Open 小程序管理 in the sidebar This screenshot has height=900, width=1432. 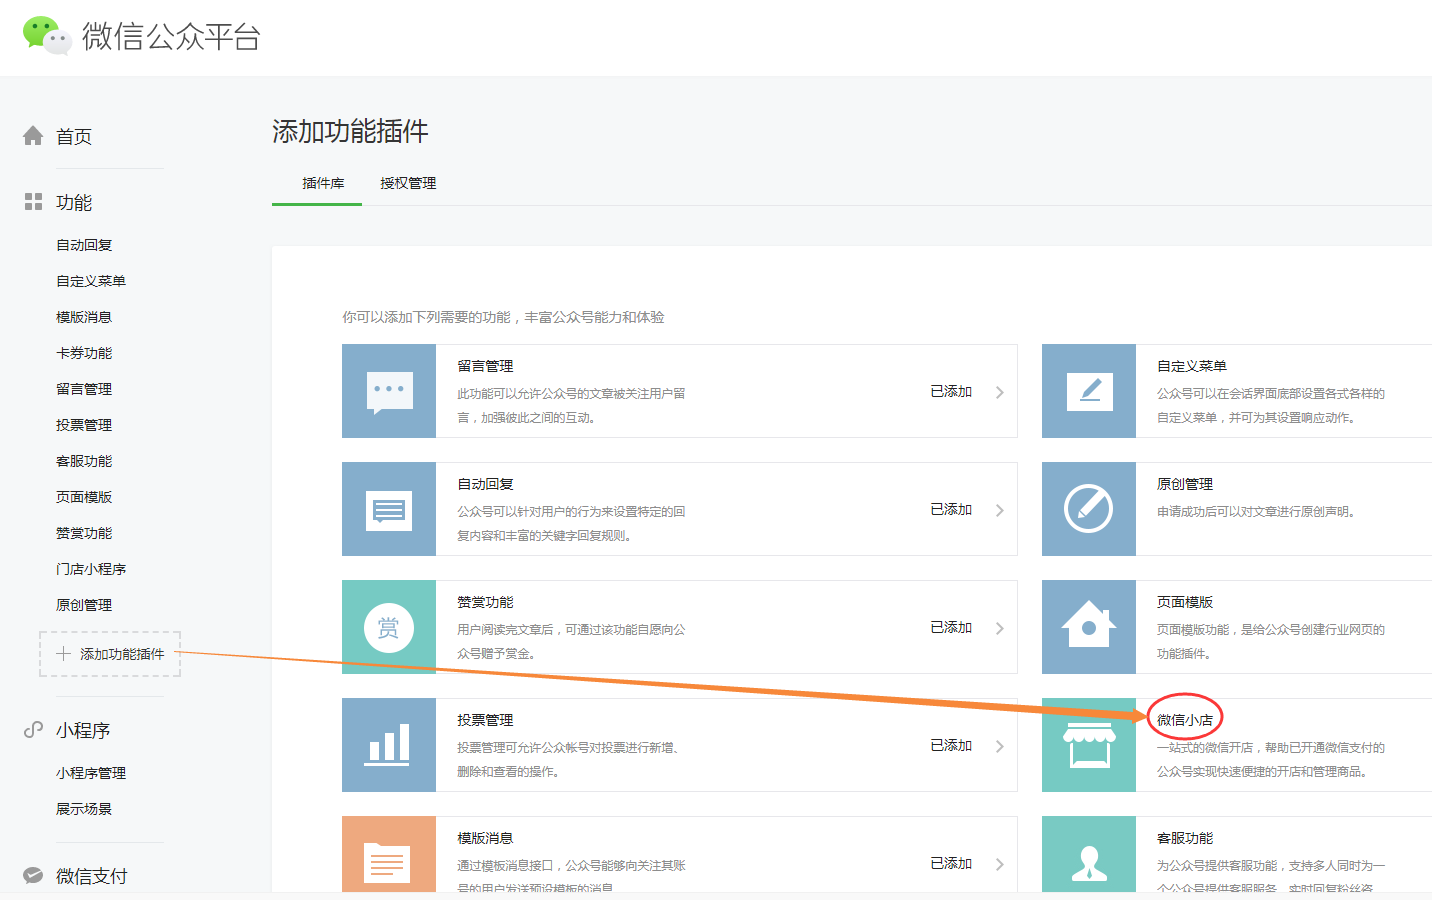pyautogui.click(x=91, y=773)
